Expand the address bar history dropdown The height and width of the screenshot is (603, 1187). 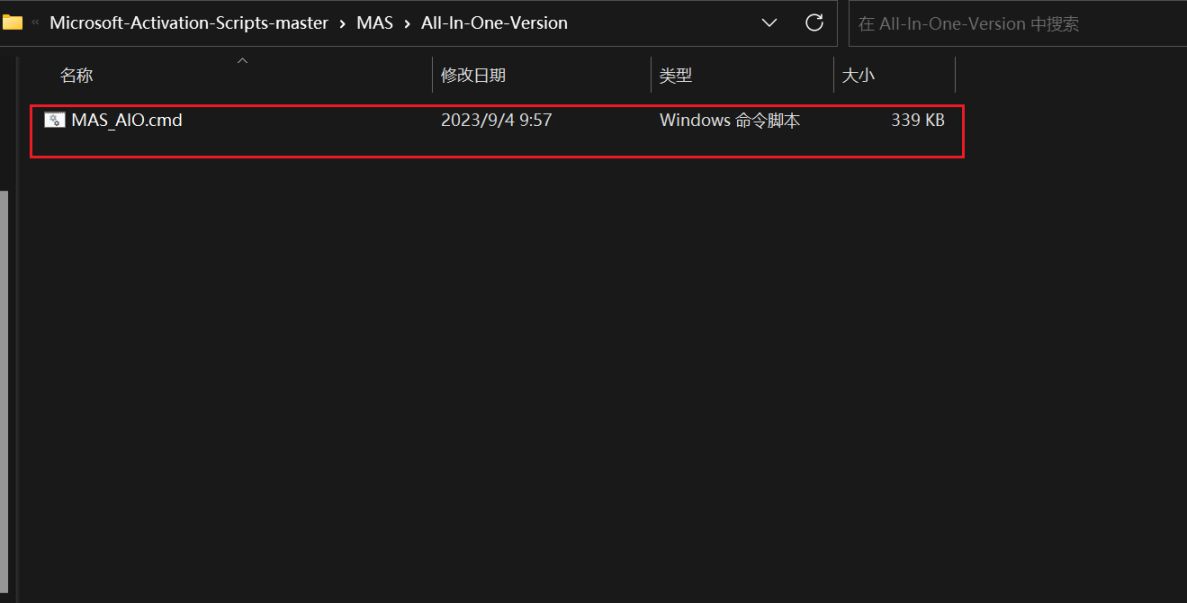(x=769, y=23)
